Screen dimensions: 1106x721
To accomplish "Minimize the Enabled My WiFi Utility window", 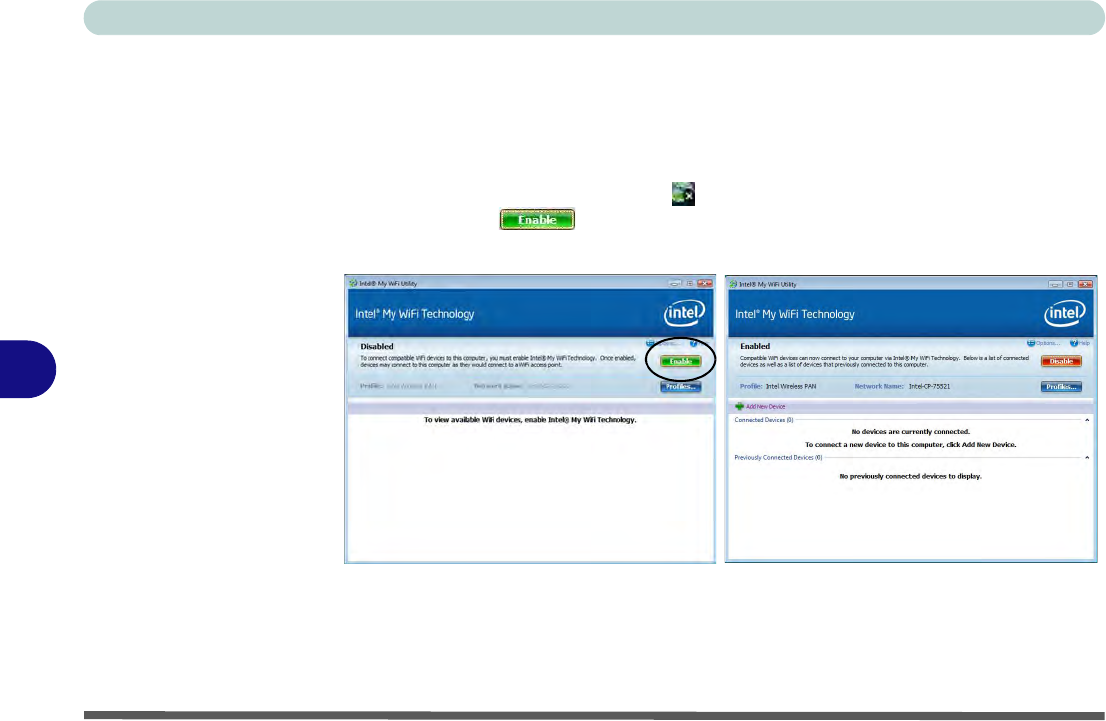I will (1055, 284).
